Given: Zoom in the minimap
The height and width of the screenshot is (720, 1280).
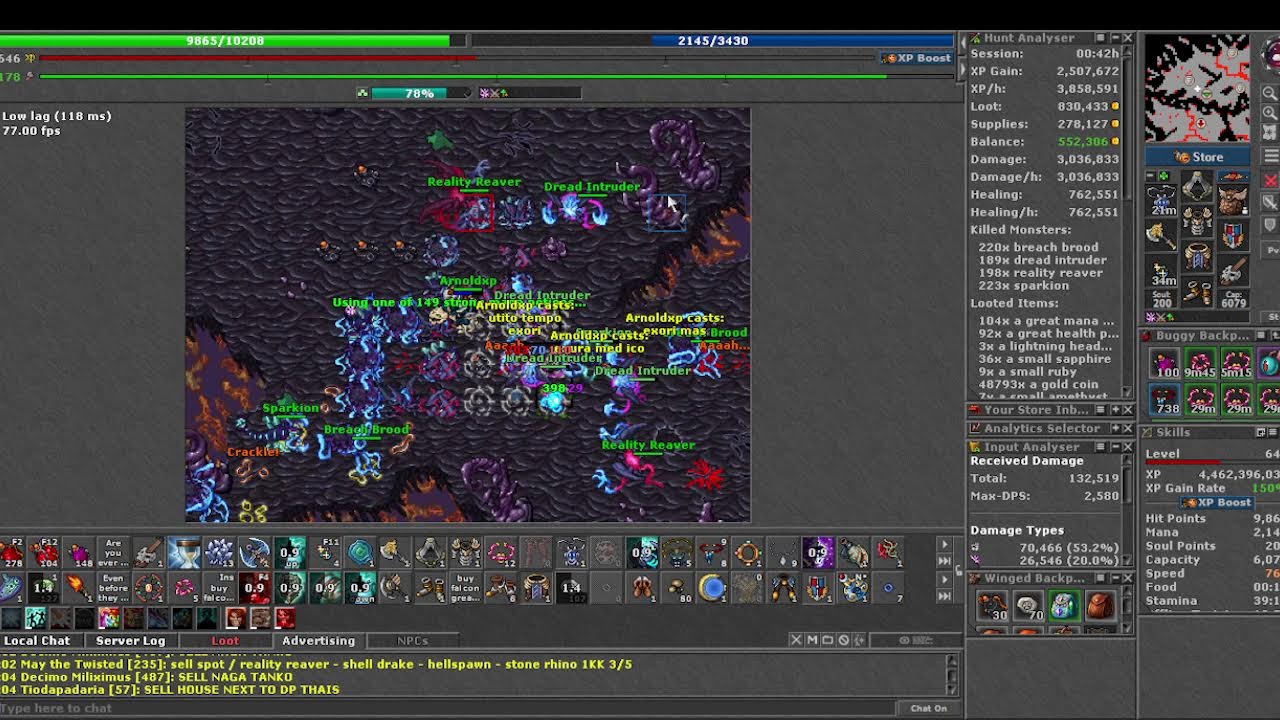Looking at the screenshot, I should click(1270, 112).
